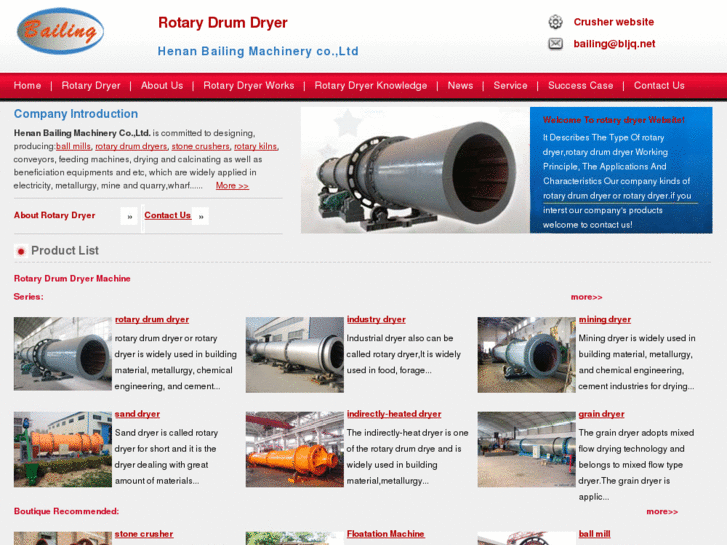Click the Rotary Drum Dryer Machine heading
Screen dimensions: 727x545
coord(72,278)
